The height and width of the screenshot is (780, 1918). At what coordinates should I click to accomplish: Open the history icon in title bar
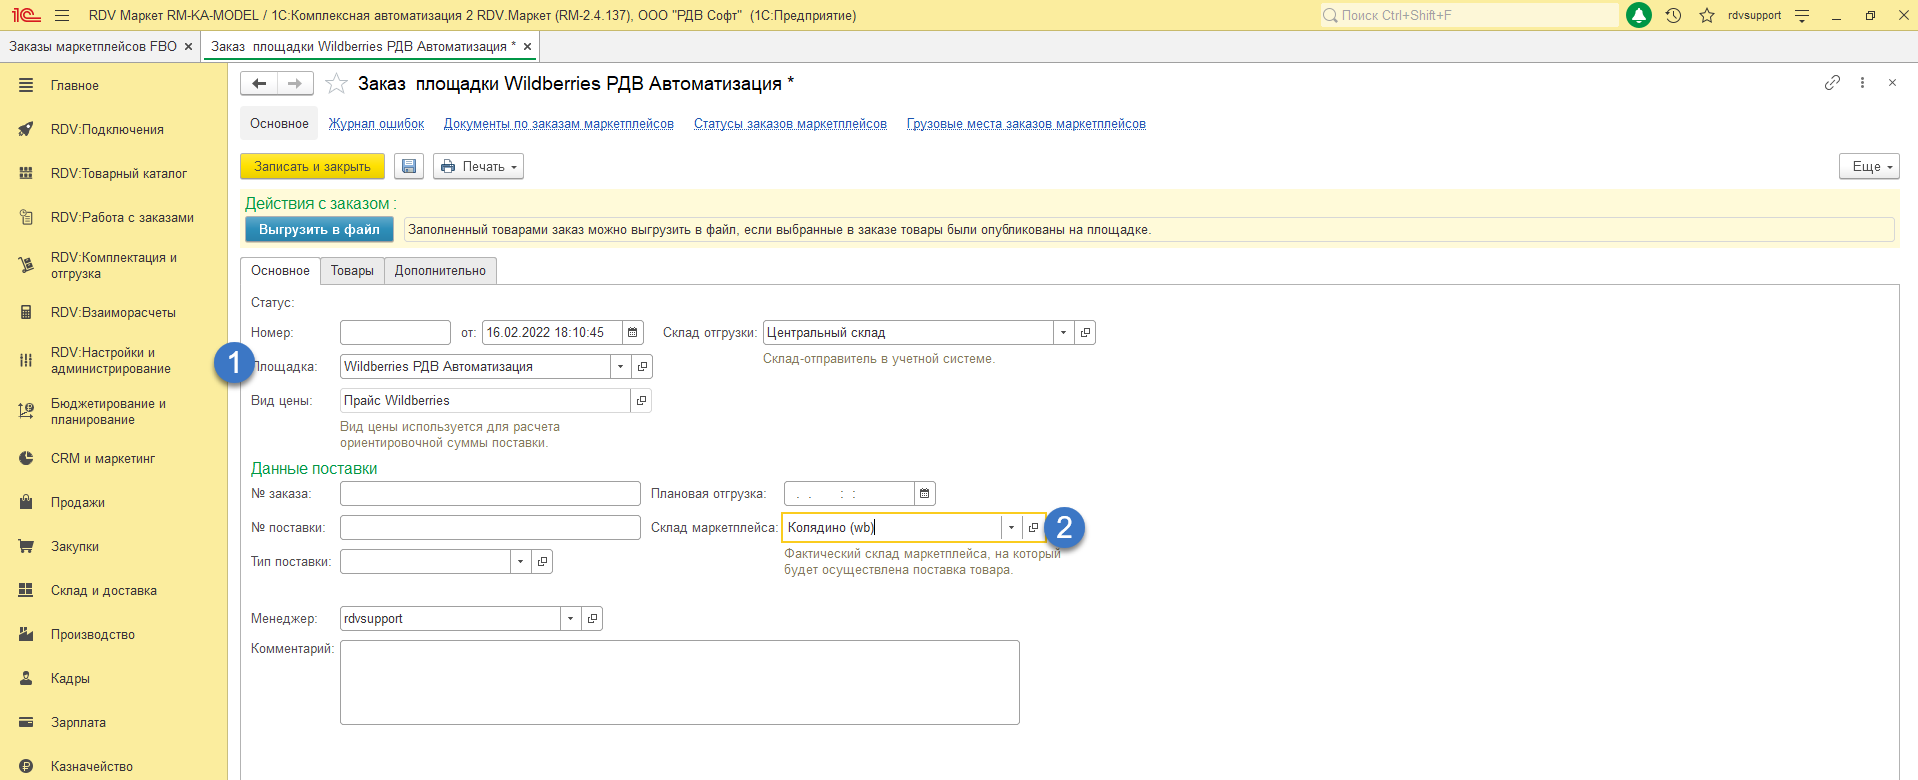[x=1674, y=16]
